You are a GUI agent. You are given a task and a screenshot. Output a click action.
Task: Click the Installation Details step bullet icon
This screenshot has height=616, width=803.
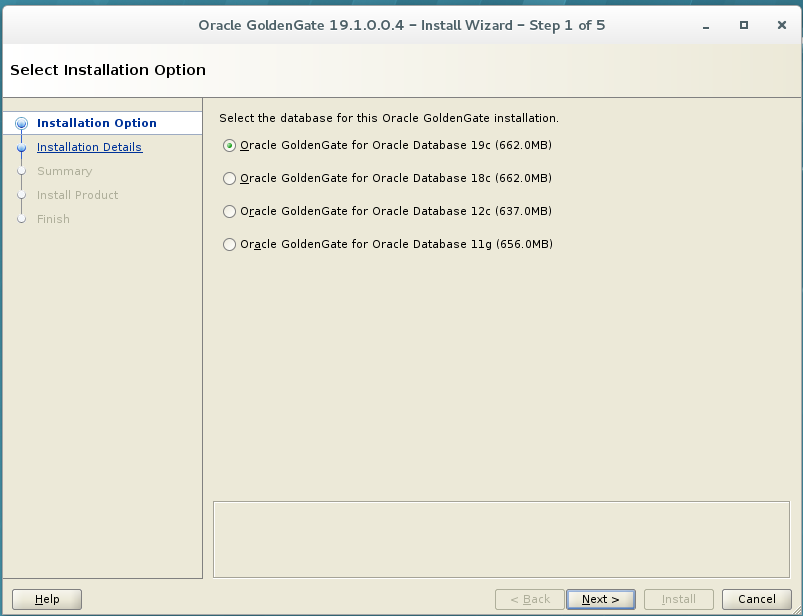tap(22, 147)
